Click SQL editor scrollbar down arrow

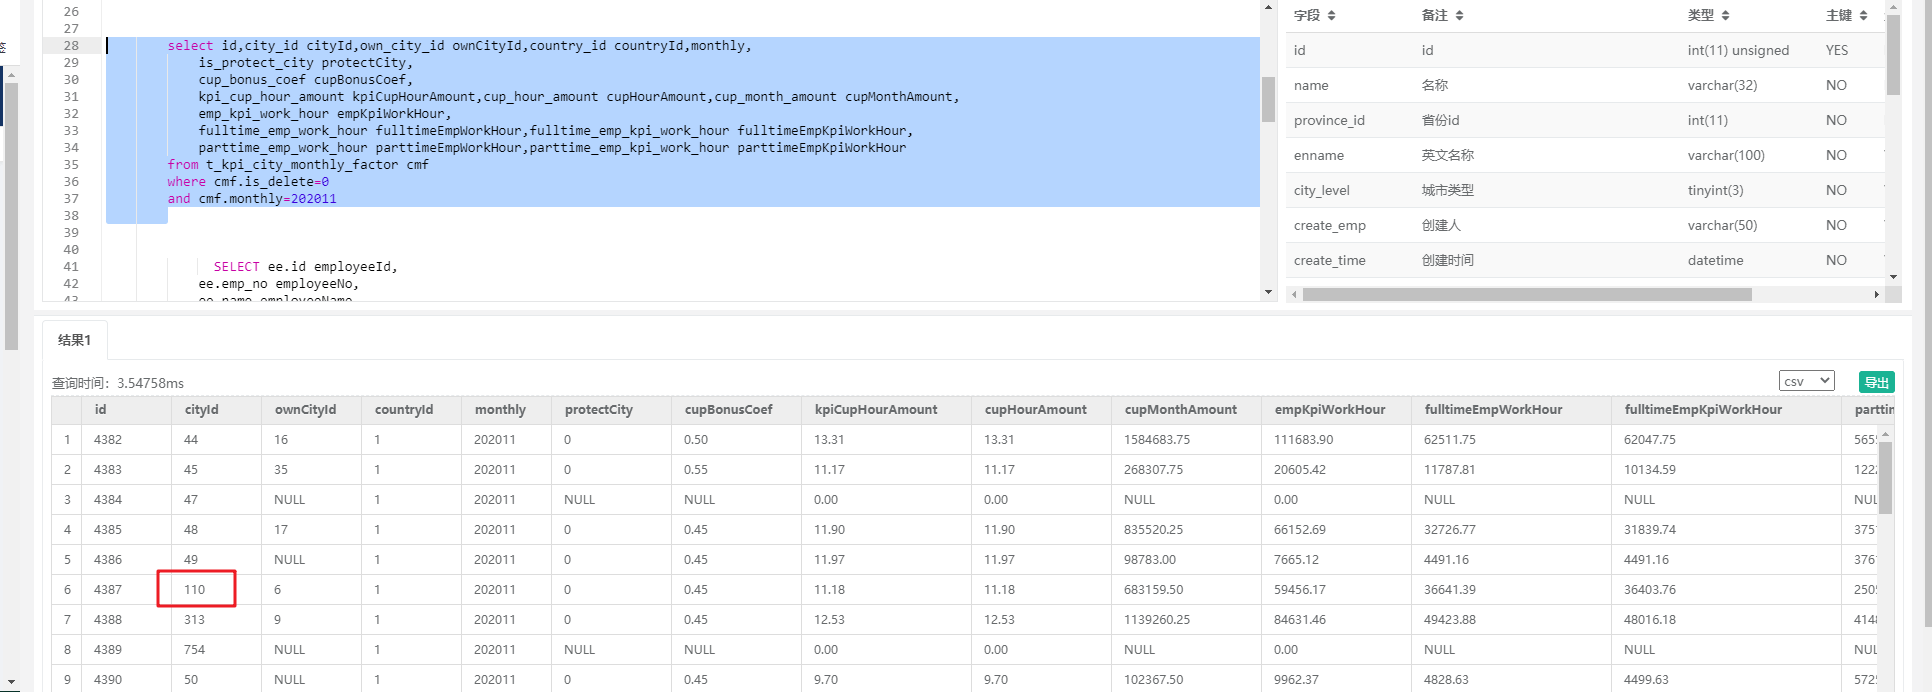click(1268, 292)
